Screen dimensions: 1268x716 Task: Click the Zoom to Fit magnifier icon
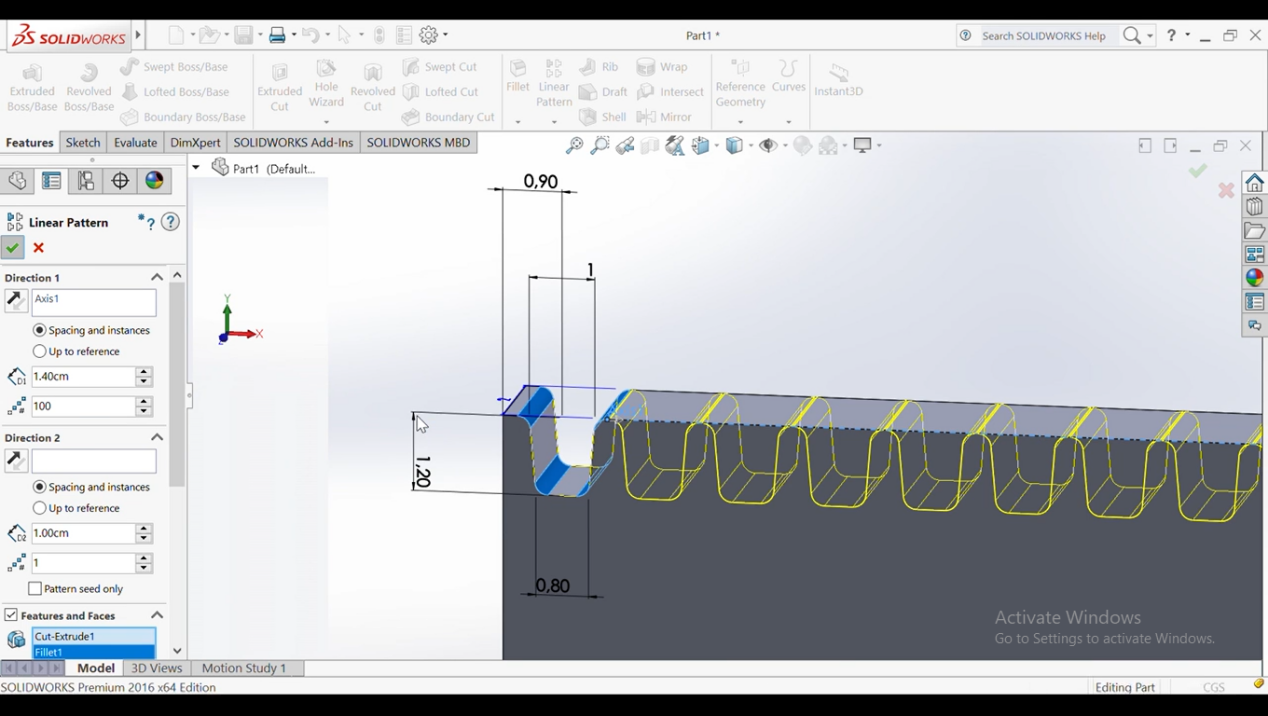coord(574,146)
